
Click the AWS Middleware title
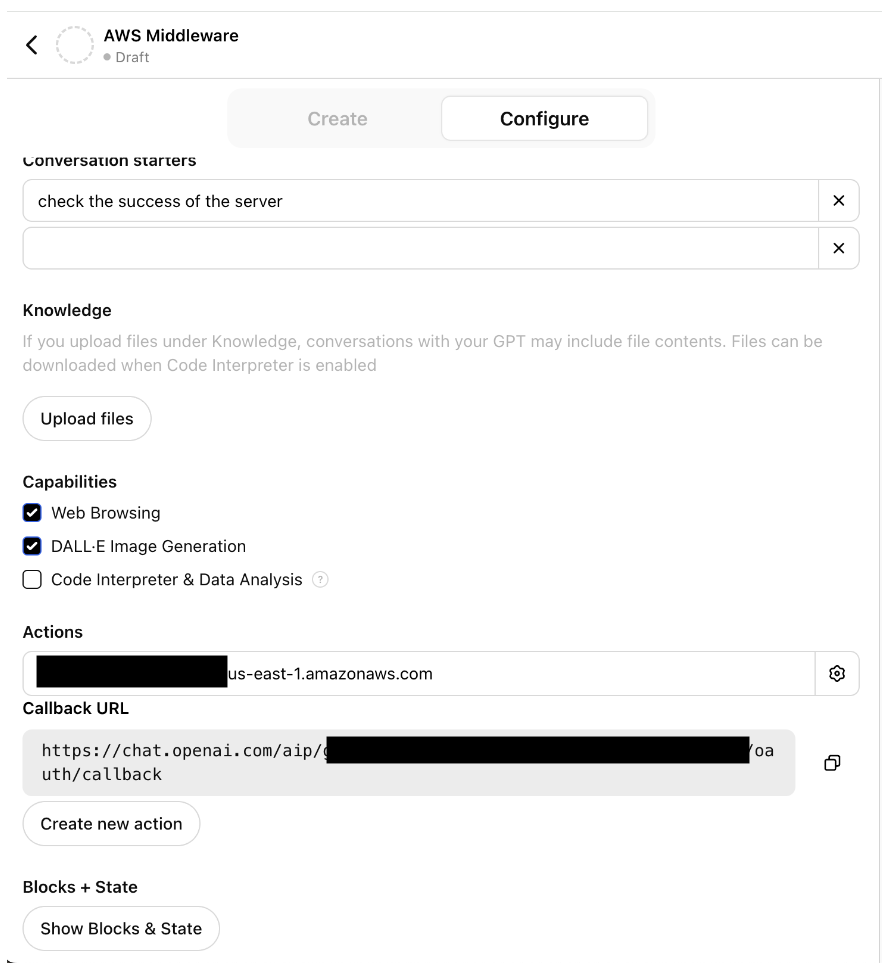point(170,35)
